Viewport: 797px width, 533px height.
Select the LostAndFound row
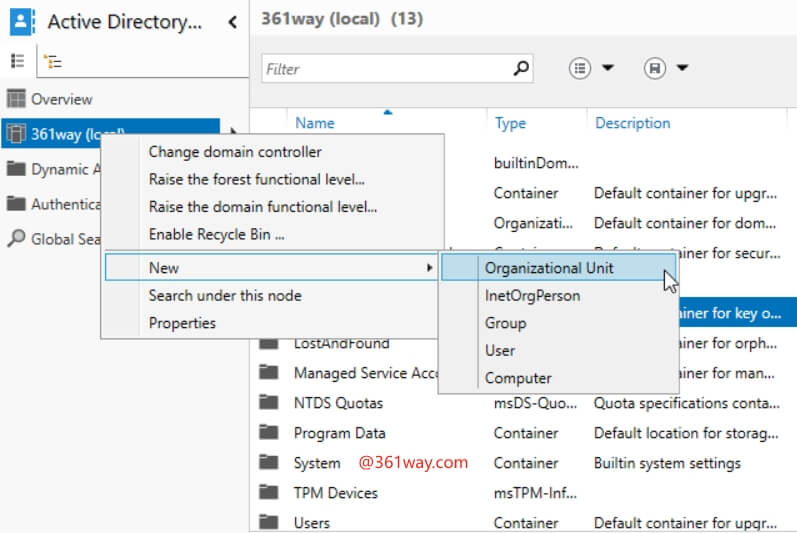click(x=342, y=343)
